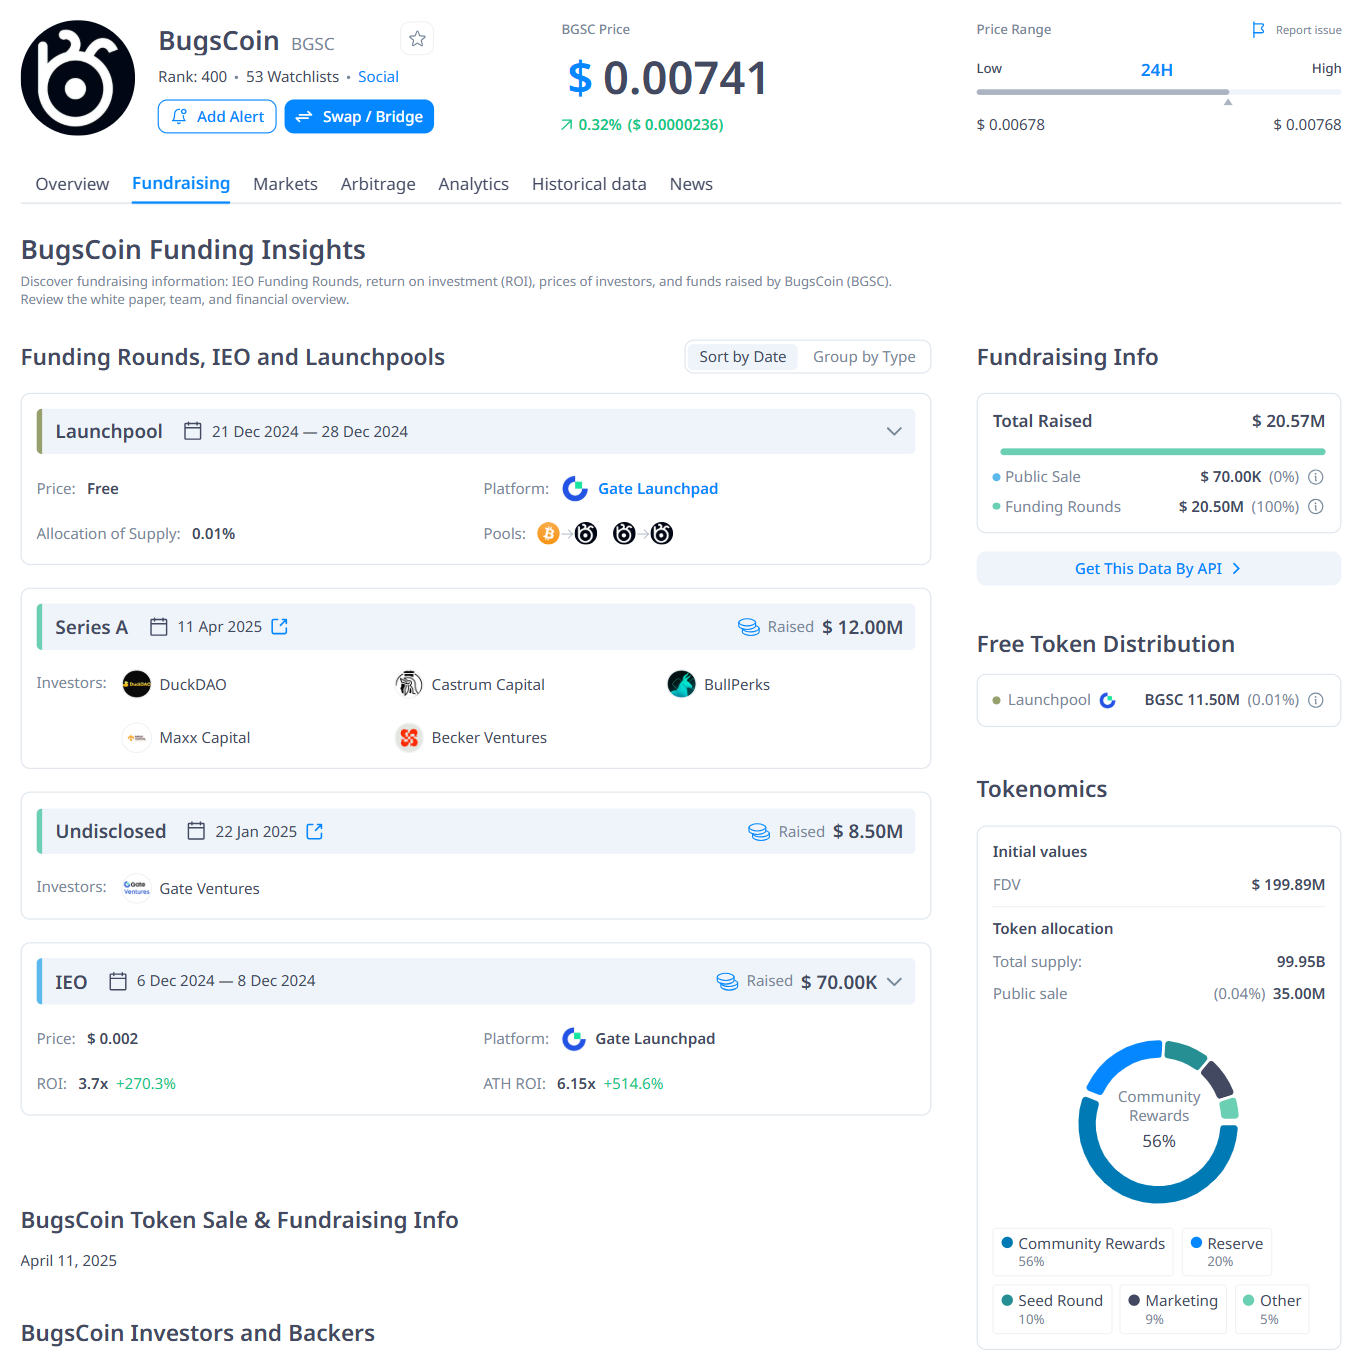The image size is (1345, 1351).
Task: Select the Reserve legend item
Action: (1227, 1251)
